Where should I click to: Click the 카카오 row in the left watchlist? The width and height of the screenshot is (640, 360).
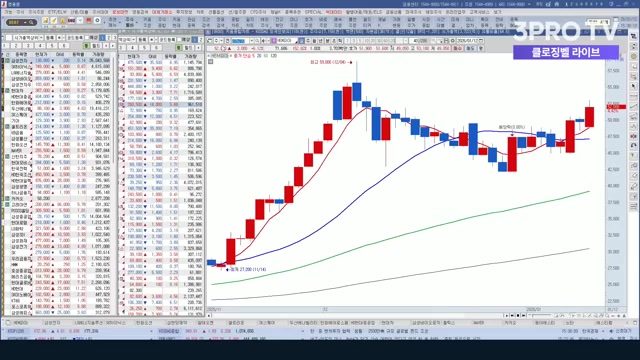[x=57, y=199]
